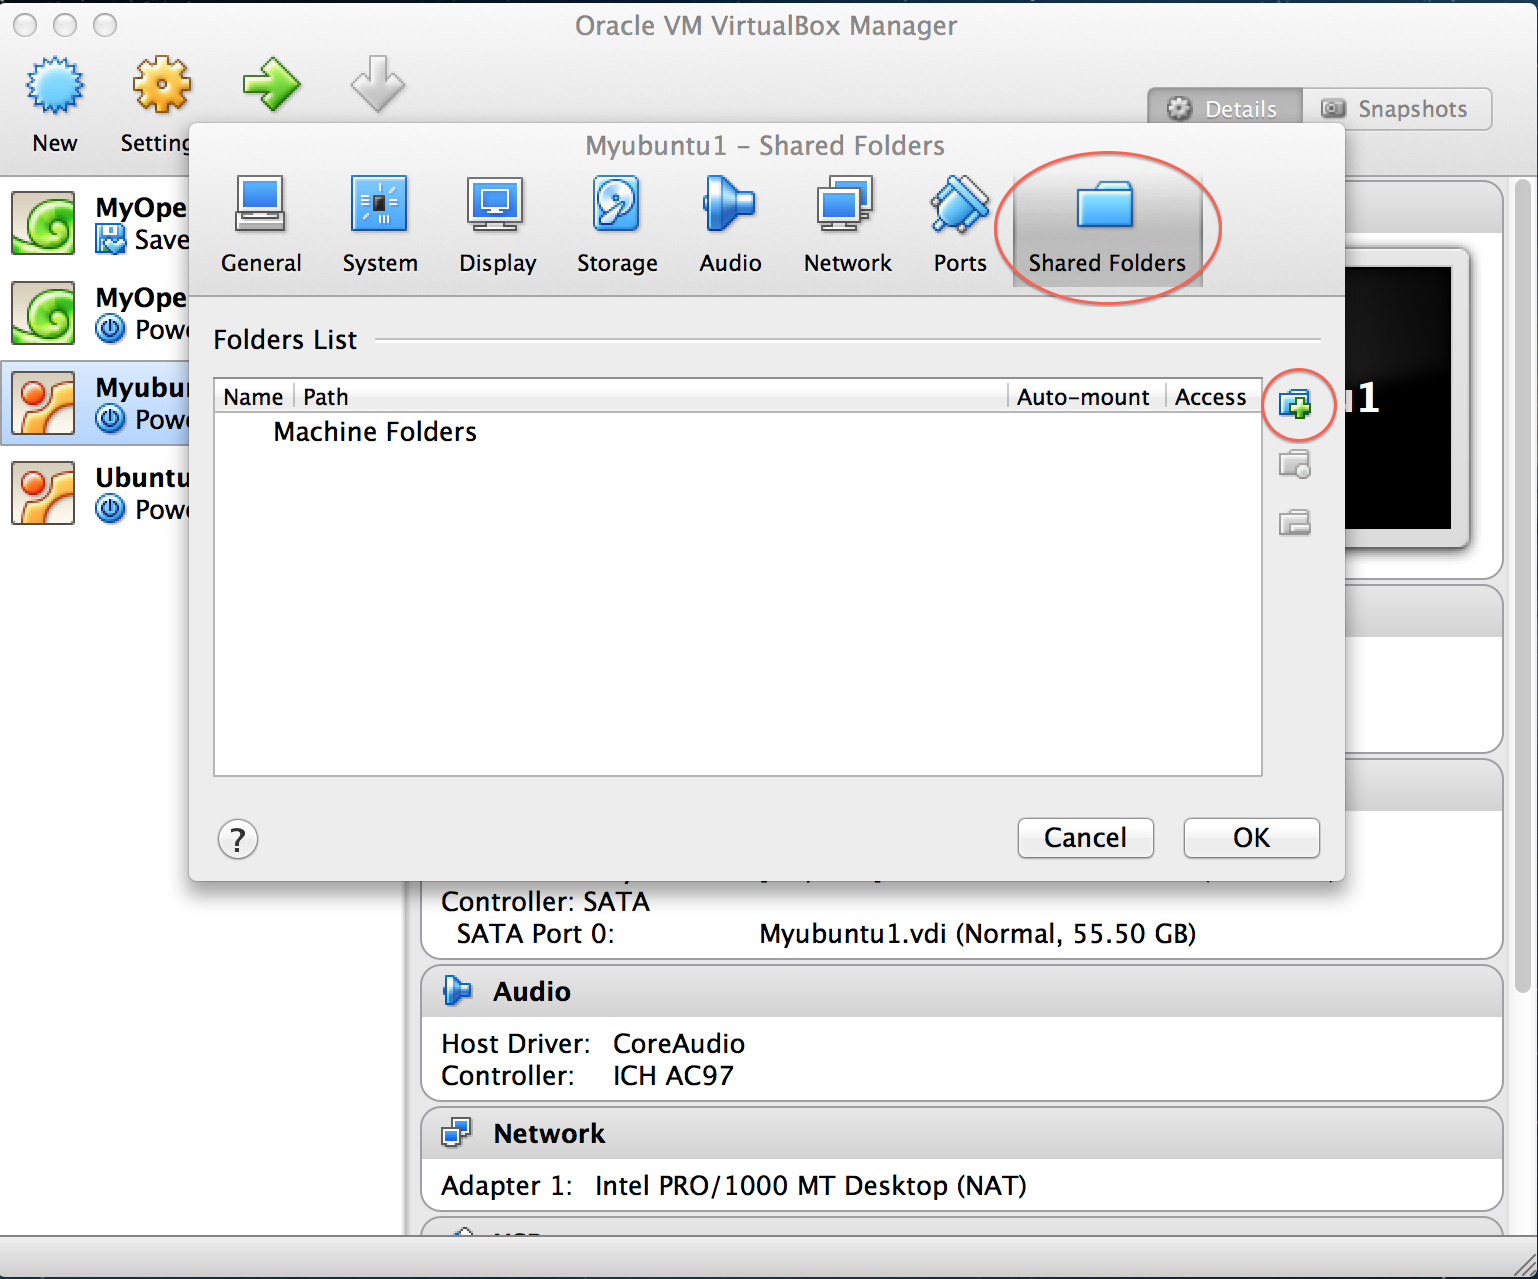1538x1279 pixels.
Task: Open the General settings page
Action: [x=260, y=222]
